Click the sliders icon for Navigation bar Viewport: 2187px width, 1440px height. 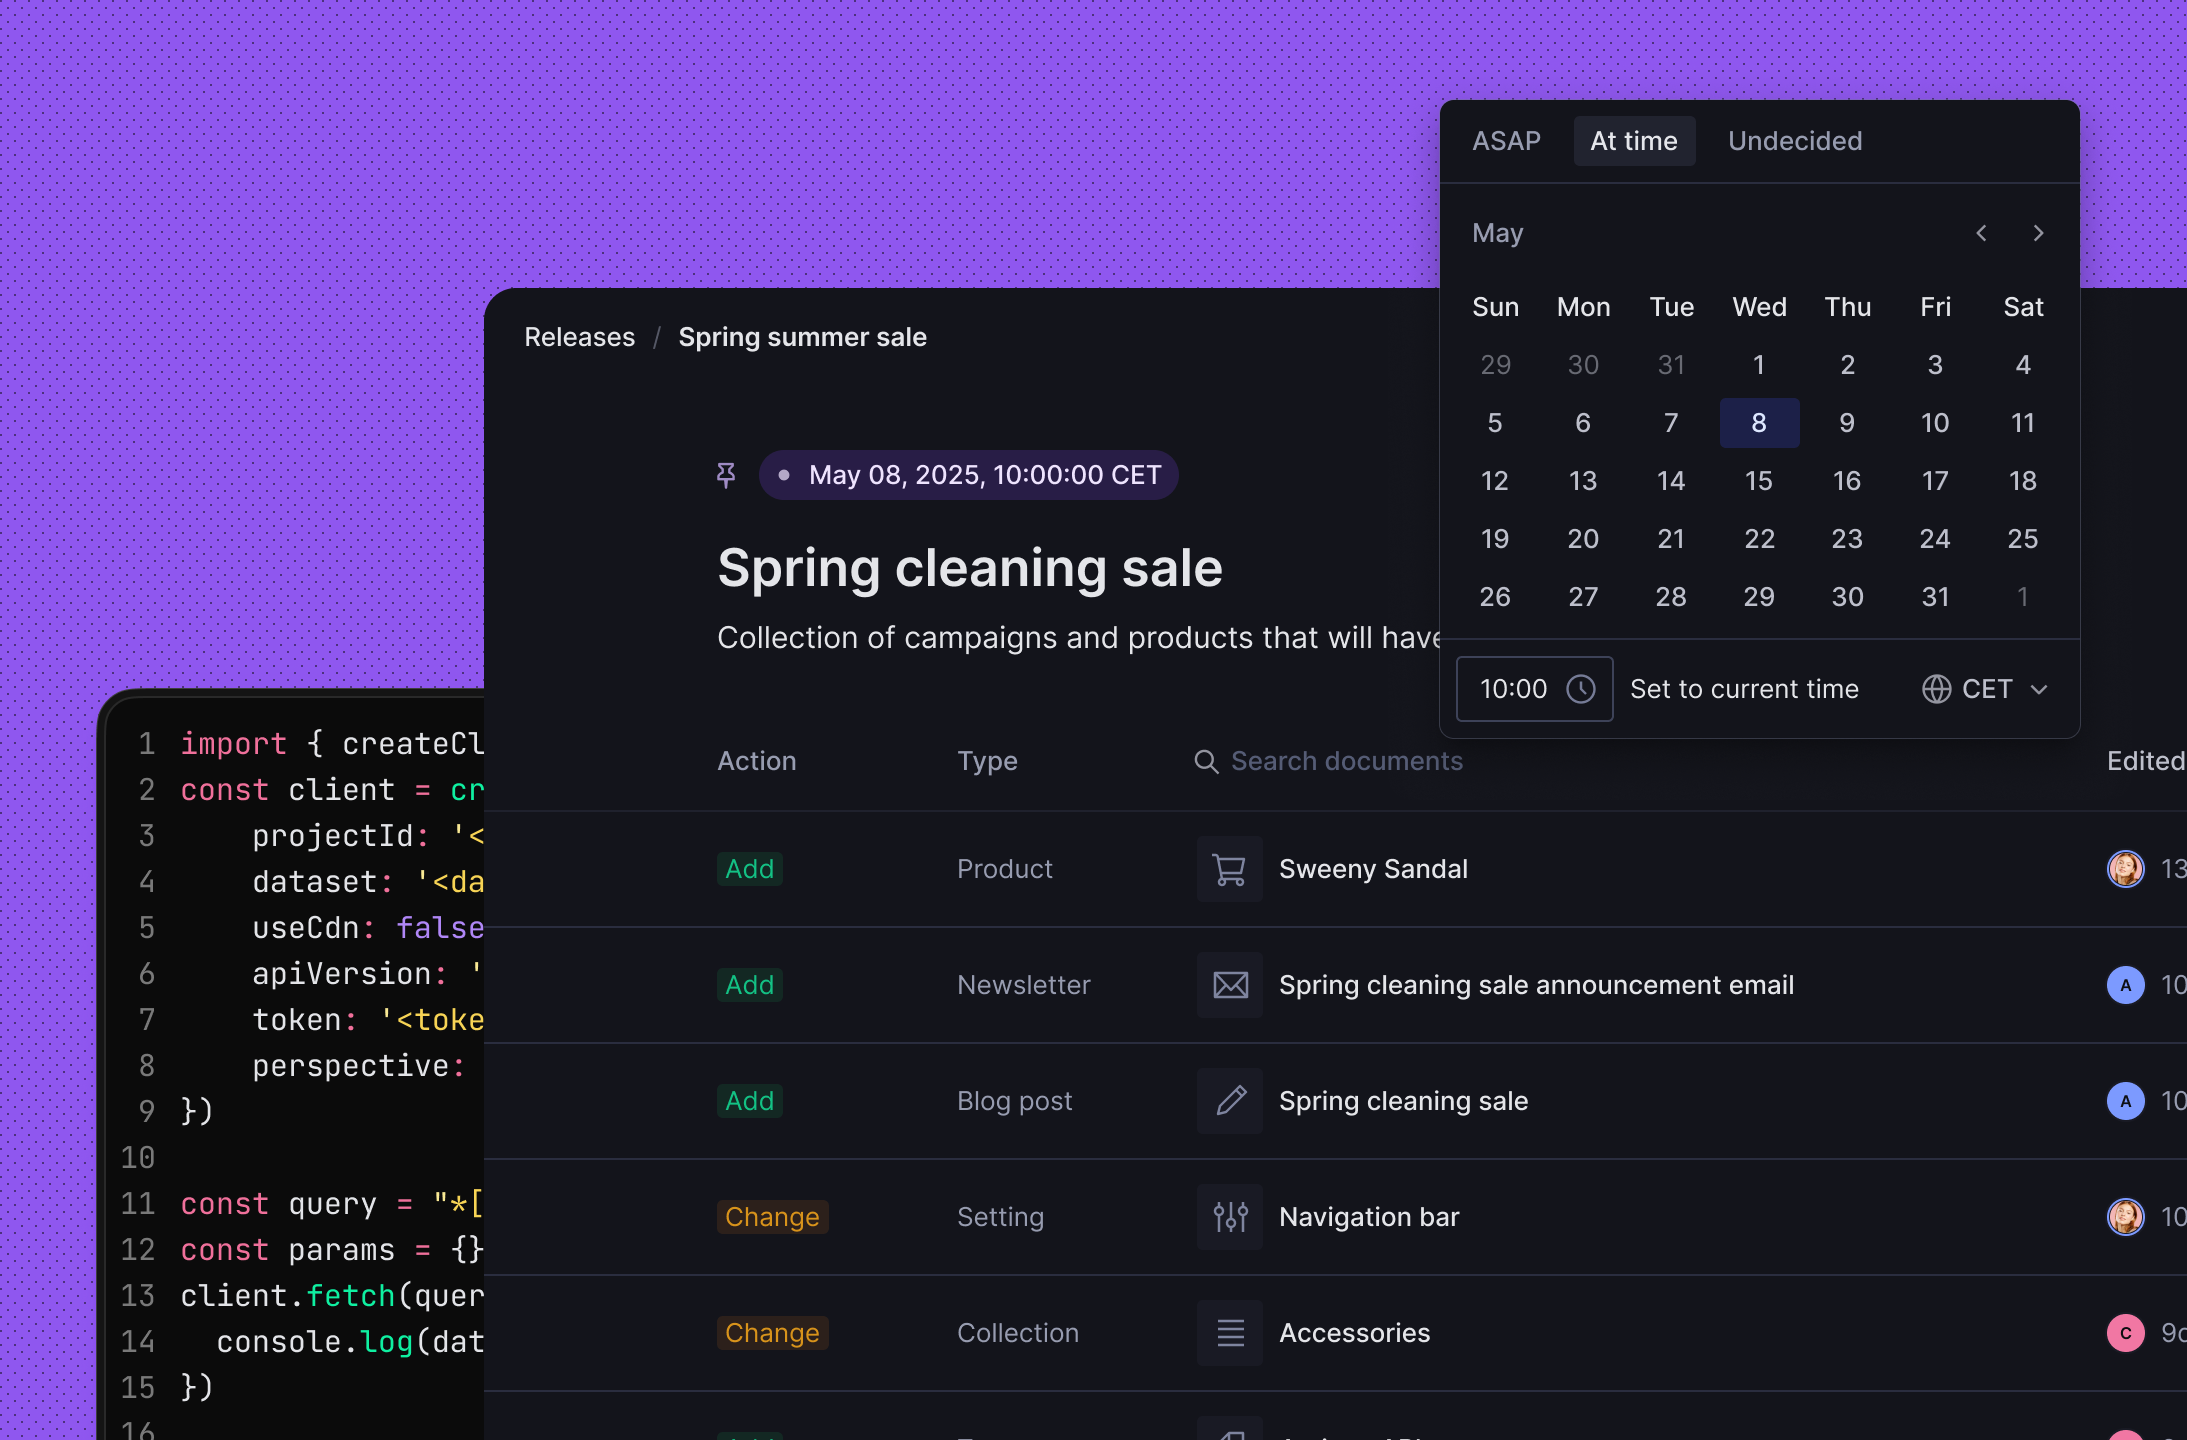click(x=1229, y=1217)
